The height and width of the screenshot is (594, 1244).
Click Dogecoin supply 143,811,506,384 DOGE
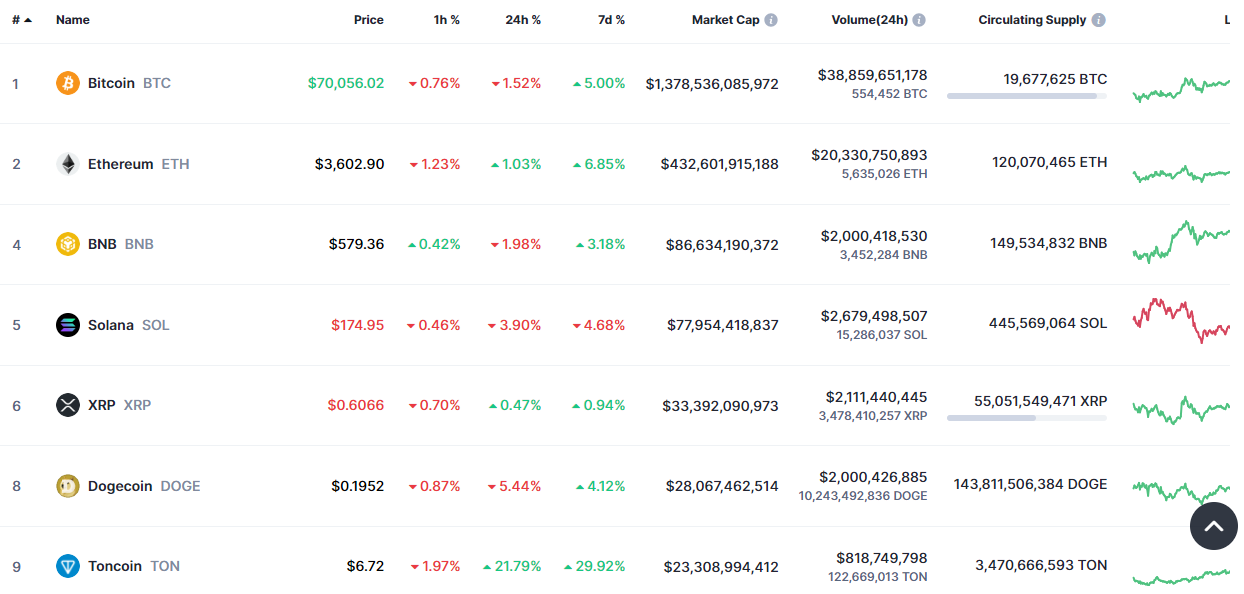(x=1030, y=484)
